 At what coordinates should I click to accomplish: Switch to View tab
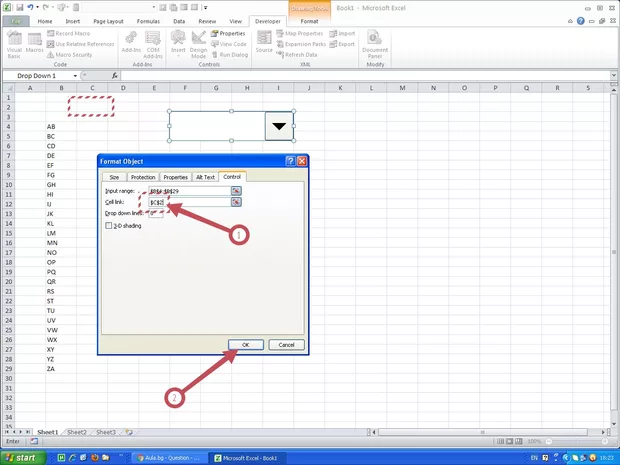point(235,21)
